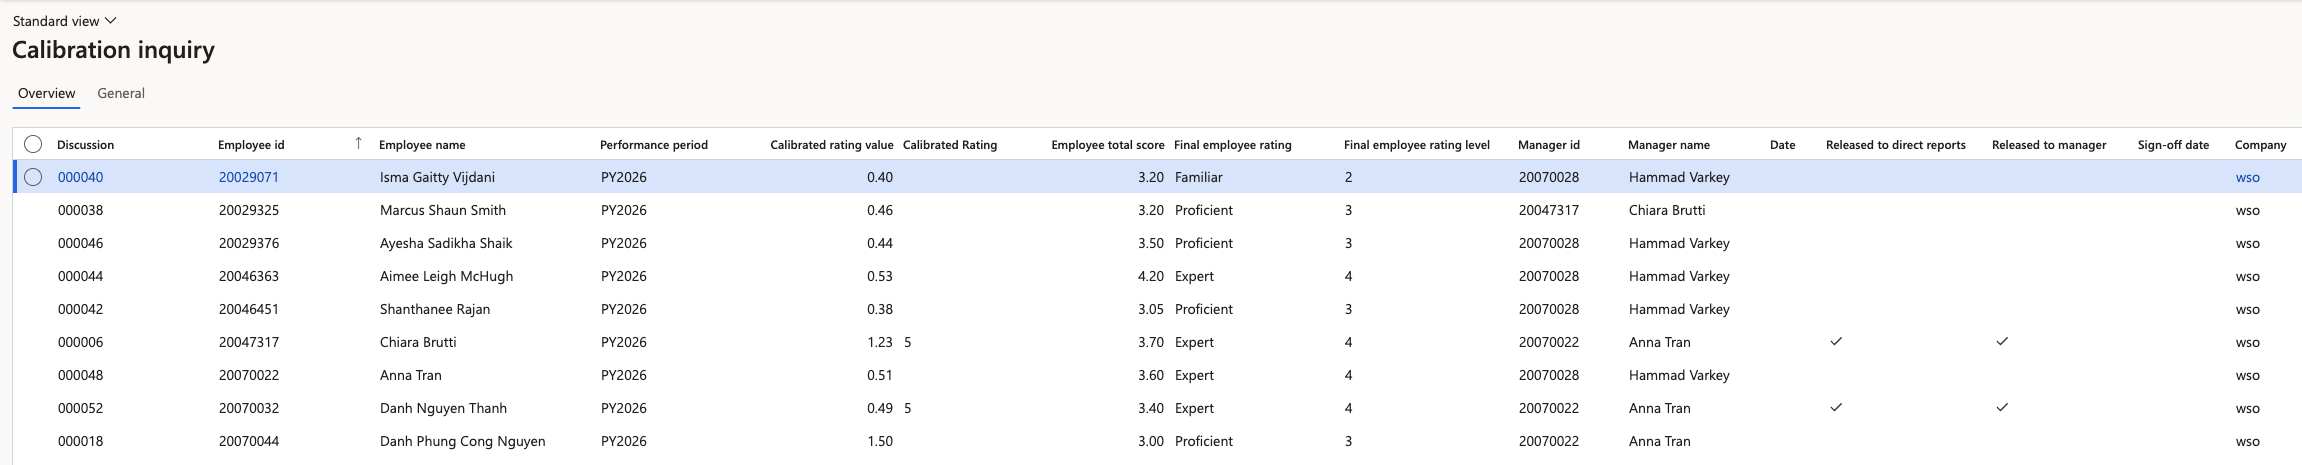Toggle Released to direct reports check for Chiara Brutti

(x=1836, y=342)
